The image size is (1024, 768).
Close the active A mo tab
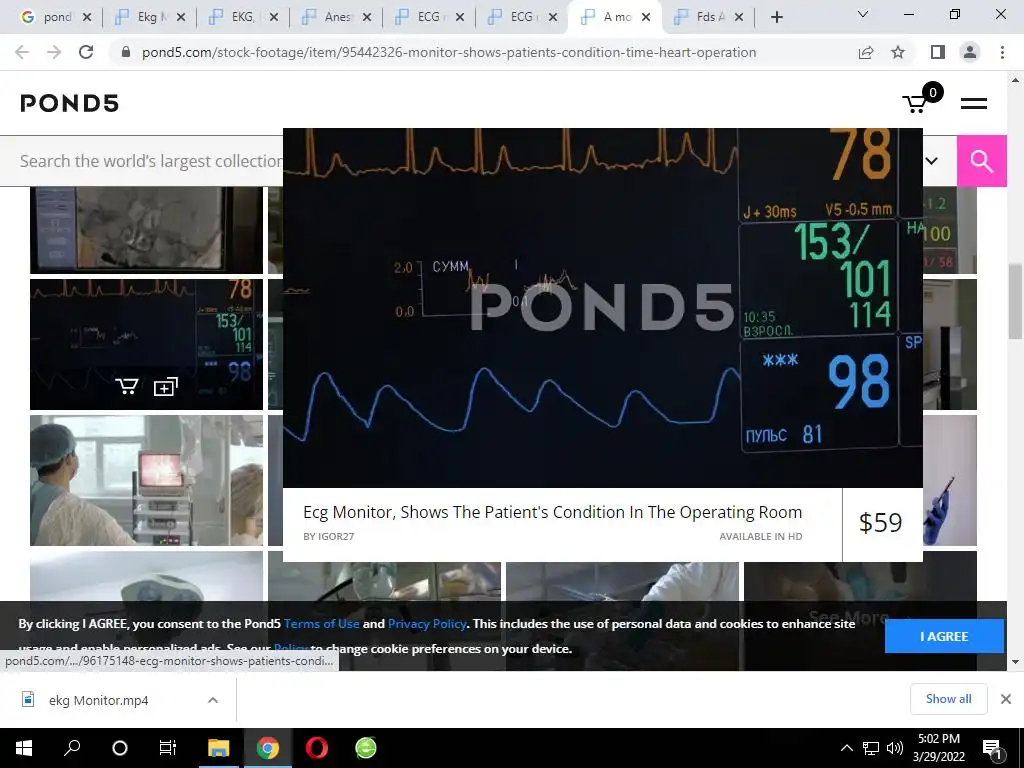point(646,17)
